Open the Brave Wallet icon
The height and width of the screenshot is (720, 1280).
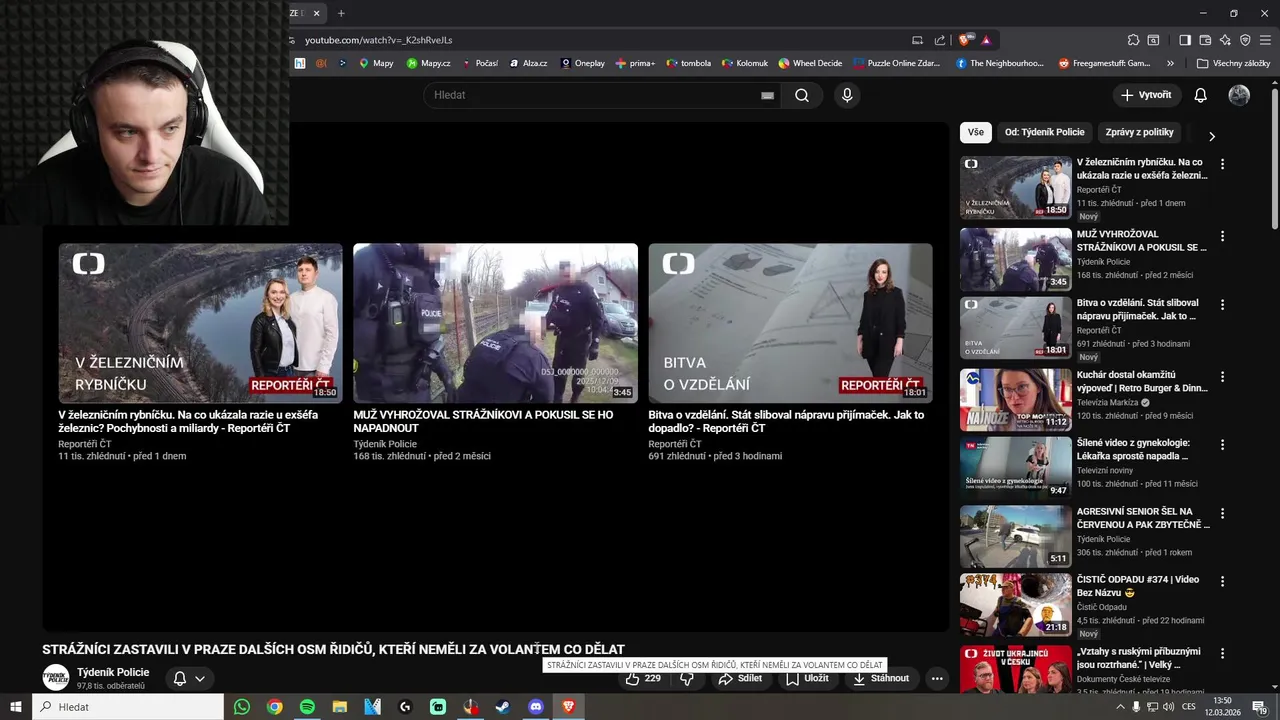(x=1205, y=40)
